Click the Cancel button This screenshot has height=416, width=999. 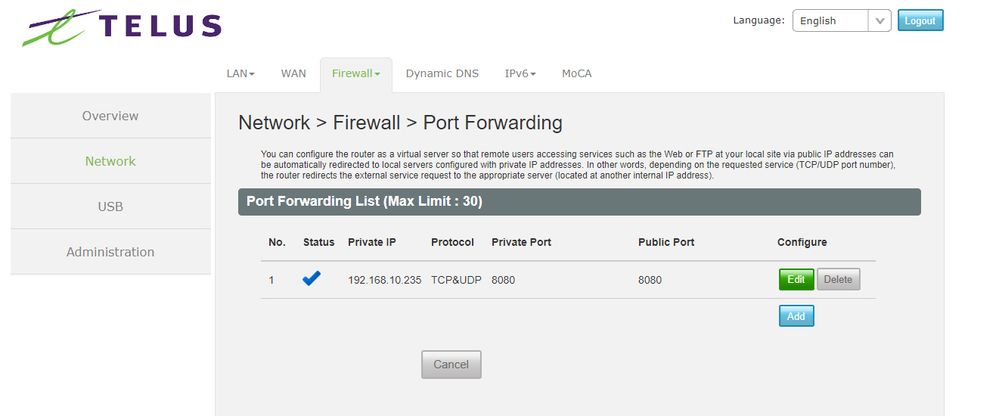(451, 365)
